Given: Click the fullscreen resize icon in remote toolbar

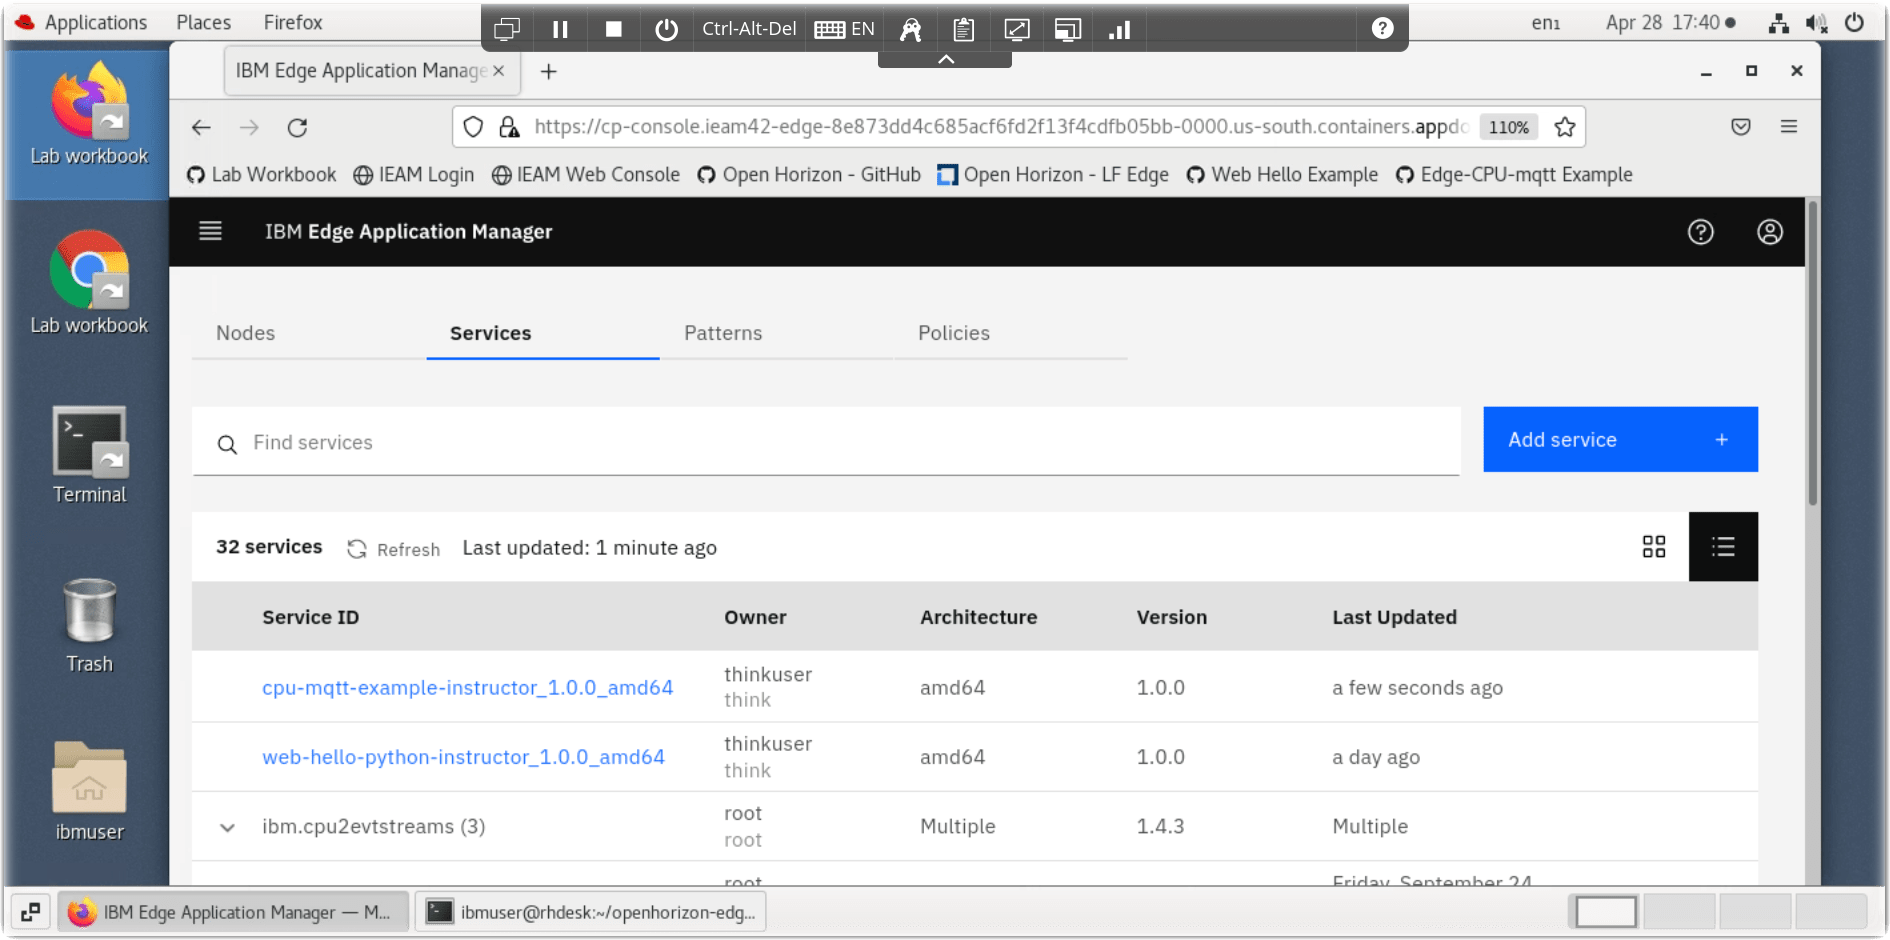Looking at the screenshot, I should pos(1016,29).
